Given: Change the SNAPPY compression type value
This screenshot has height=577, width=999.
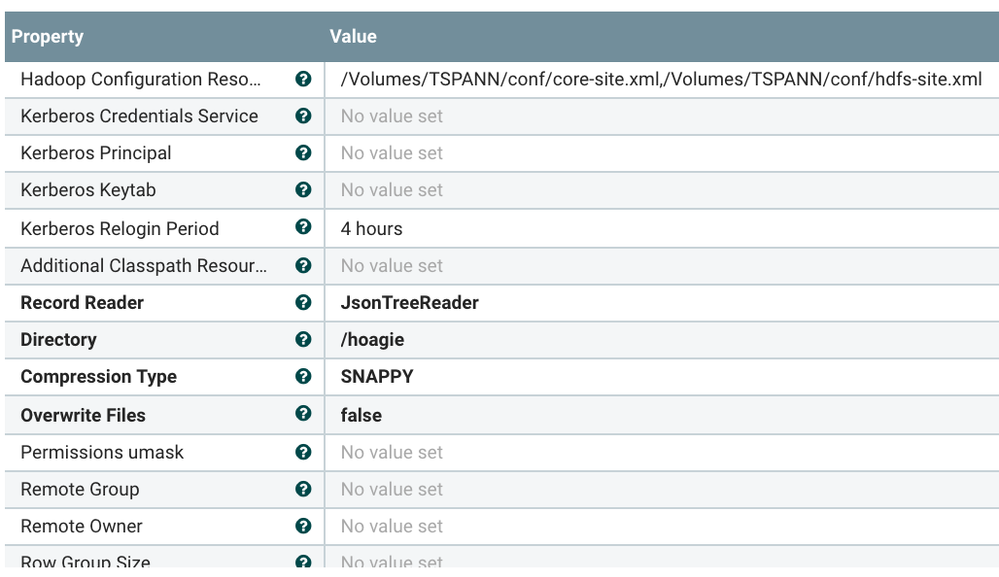Looking at the screenshot, I should coord(377,377).
